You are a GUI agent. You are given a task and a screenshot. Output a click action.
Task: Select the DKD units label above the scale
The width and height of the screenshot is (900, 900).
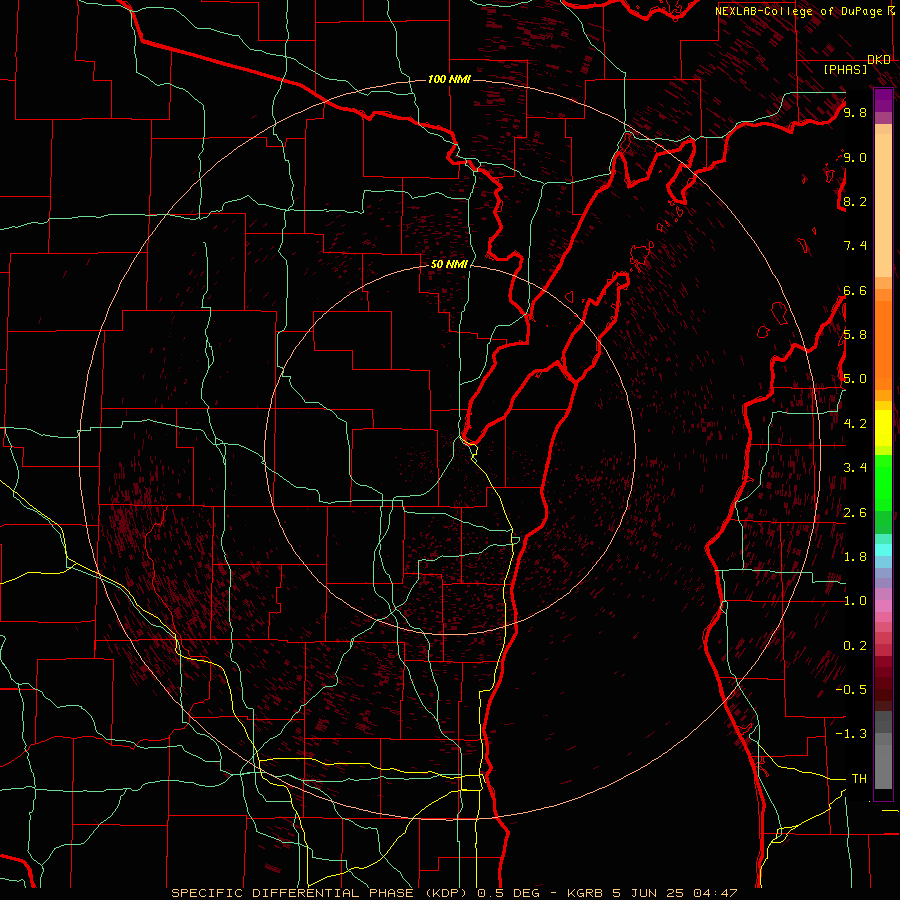click(879, 60)
